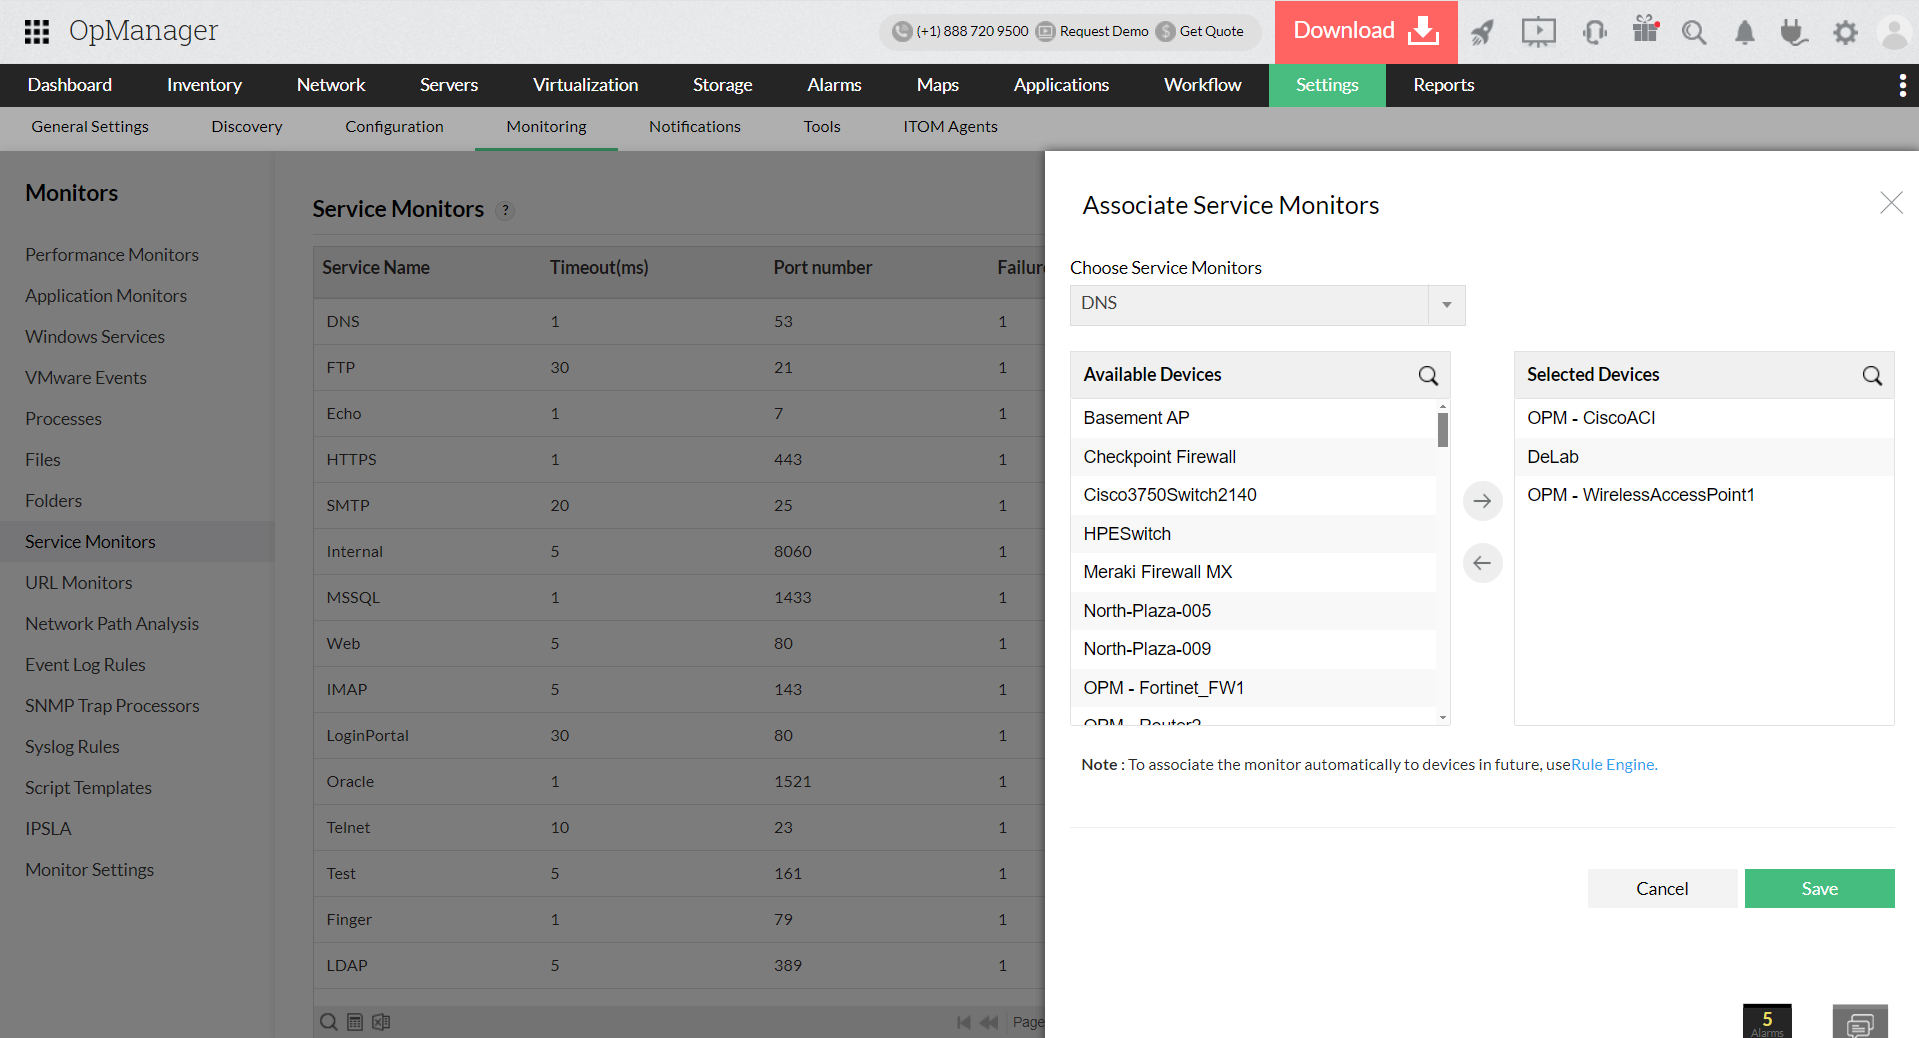
Task: Save the associated service monitors
Action: click(x=1819, y=888)
